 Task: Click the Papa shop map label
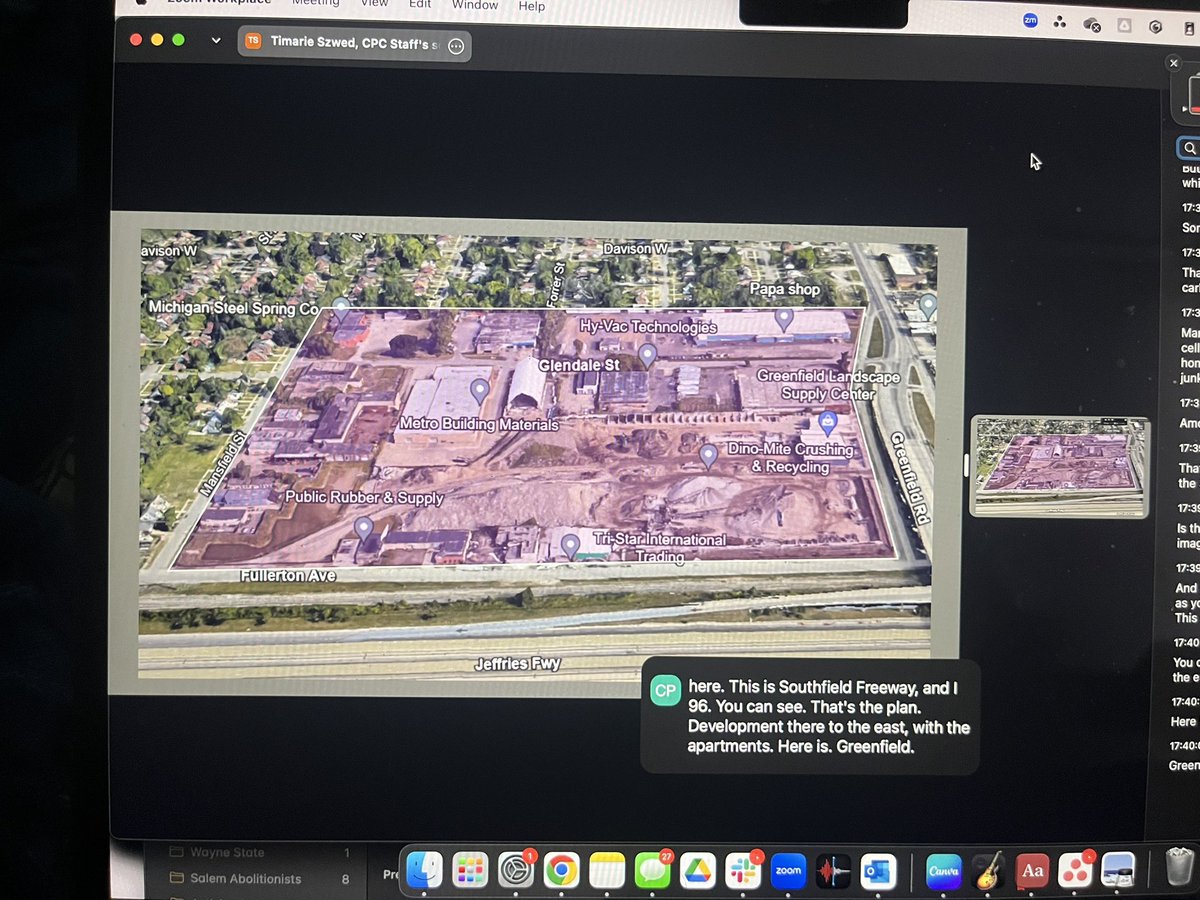785,289
